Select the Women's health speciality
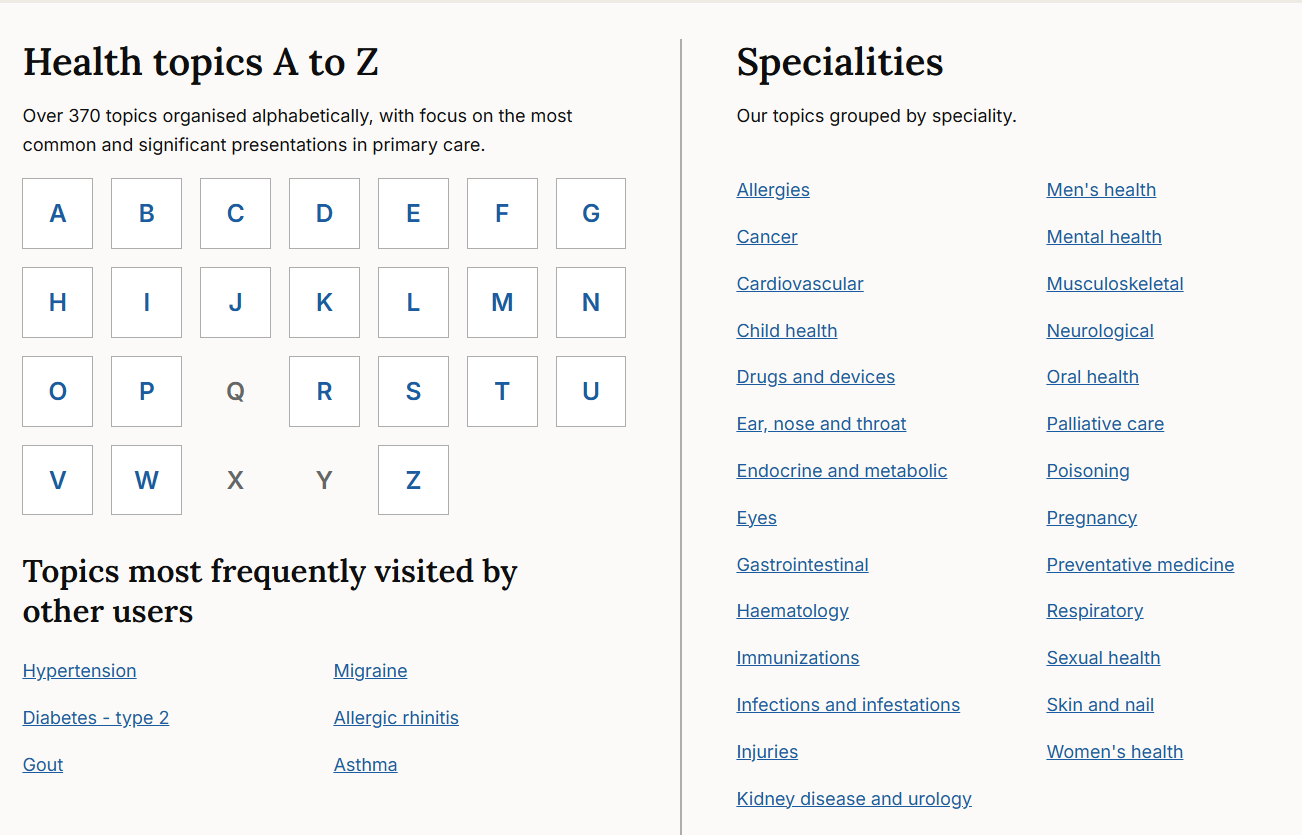 pyautogui.click(x=1115, y=751)
